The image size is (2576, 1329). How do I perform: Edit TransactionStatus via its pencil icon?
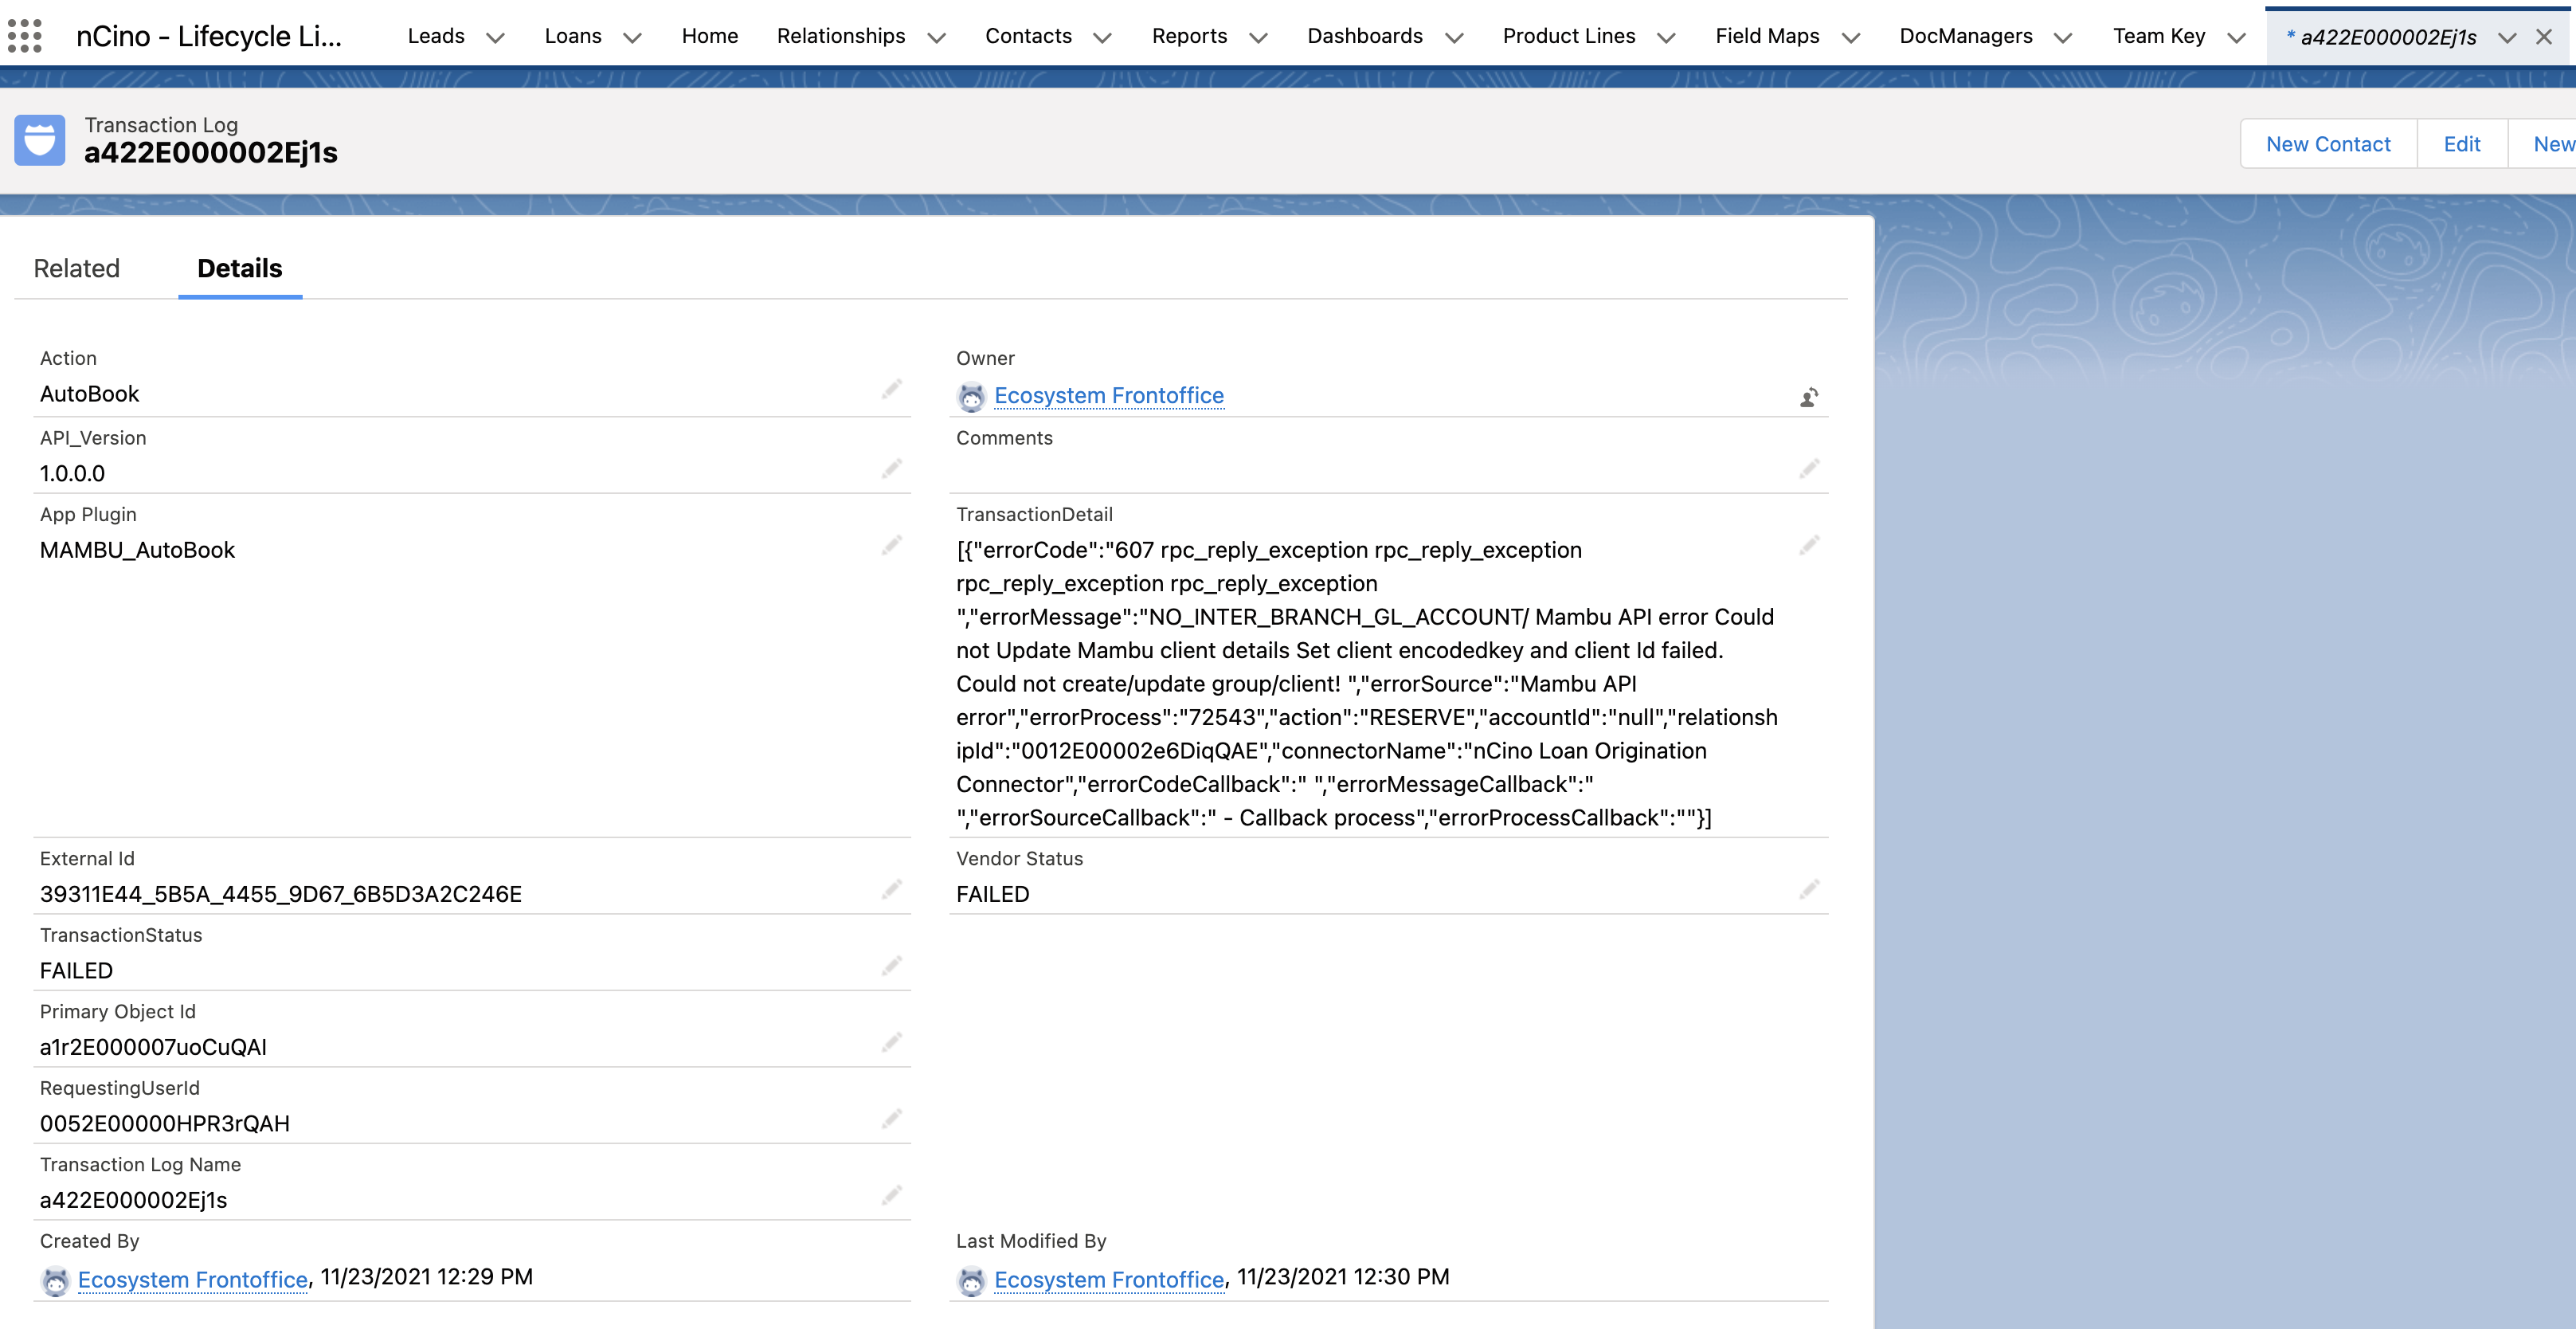pos(891,965)
